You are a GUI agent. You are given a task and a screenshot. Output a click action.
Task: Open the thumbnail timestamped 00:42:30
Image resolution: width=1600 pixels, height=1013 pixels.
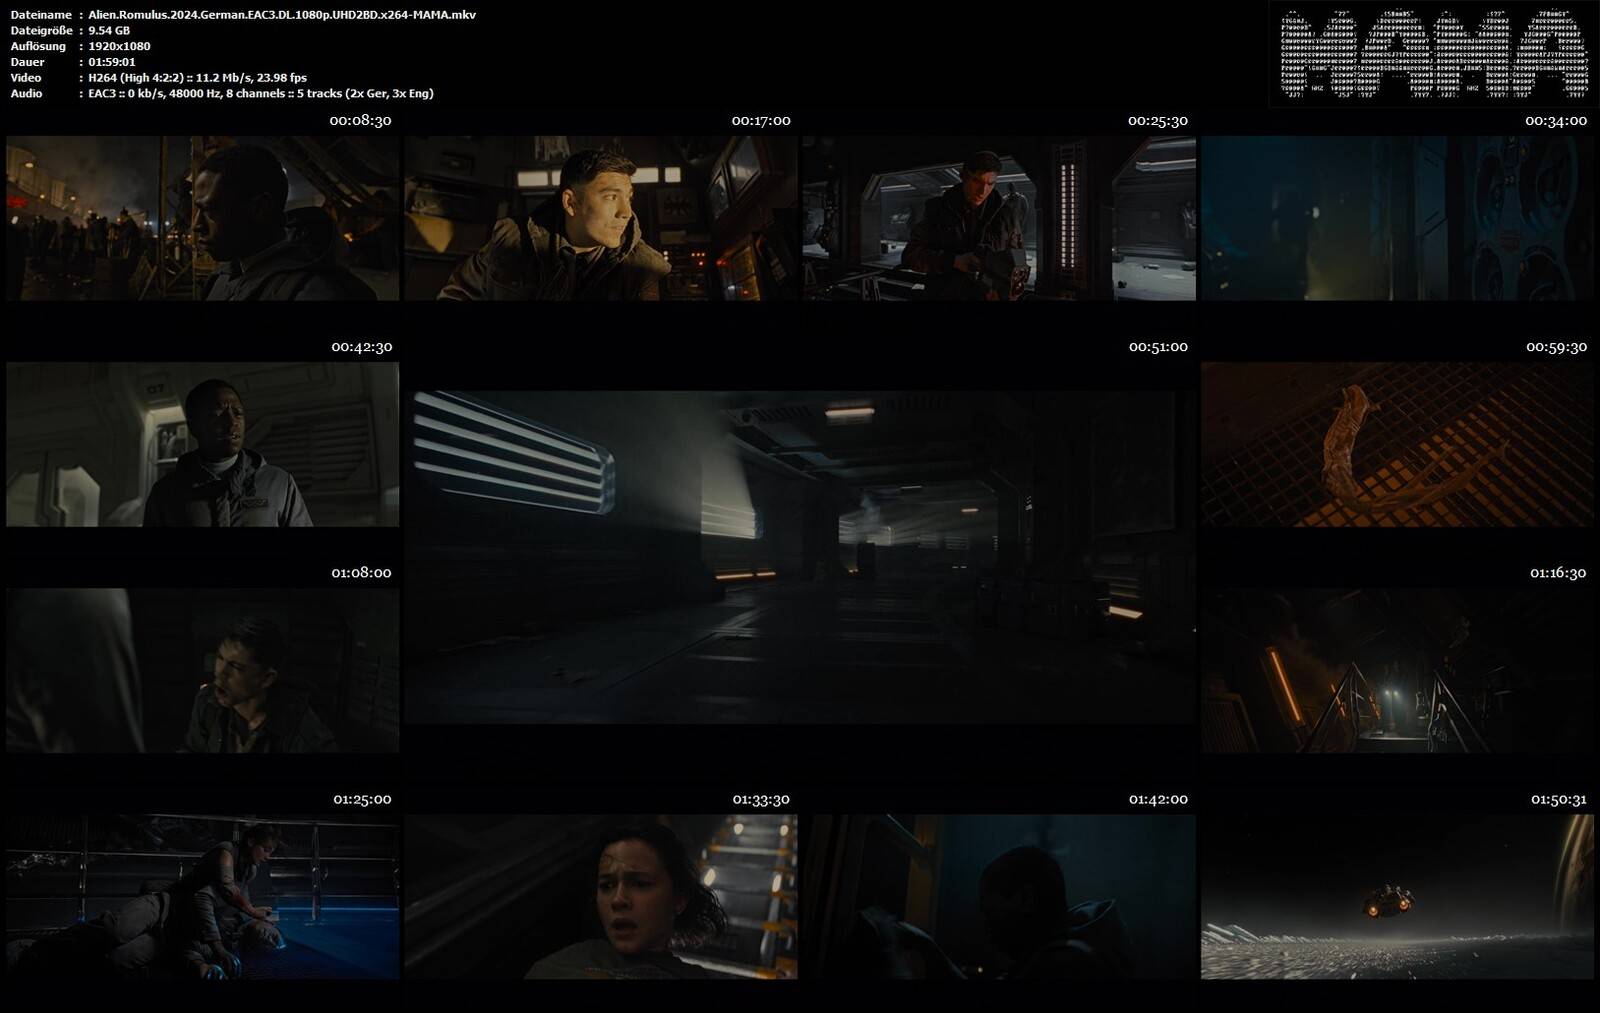tap(203, 444)
